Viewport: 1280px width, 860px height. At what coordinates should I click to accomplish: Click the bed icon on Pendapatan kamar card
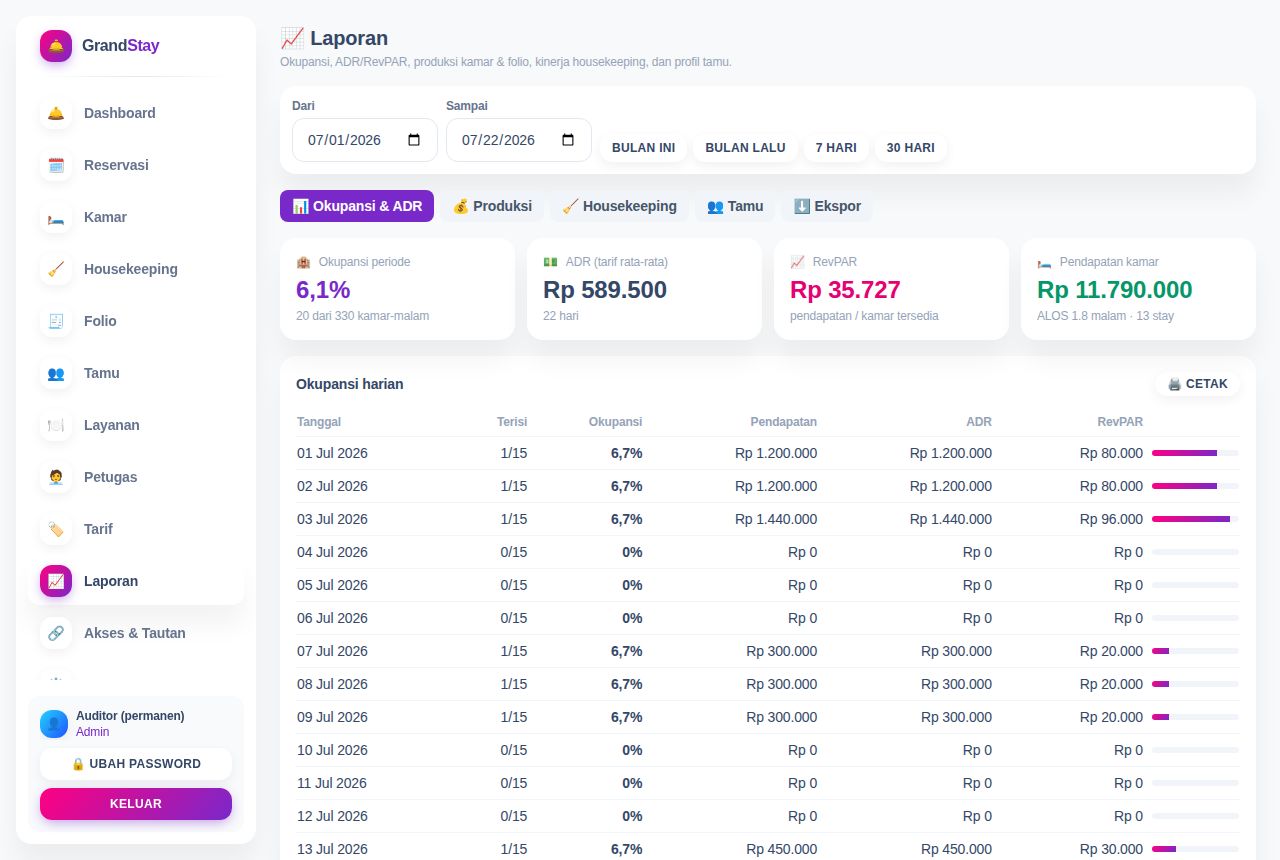[x=1044, y=262]
